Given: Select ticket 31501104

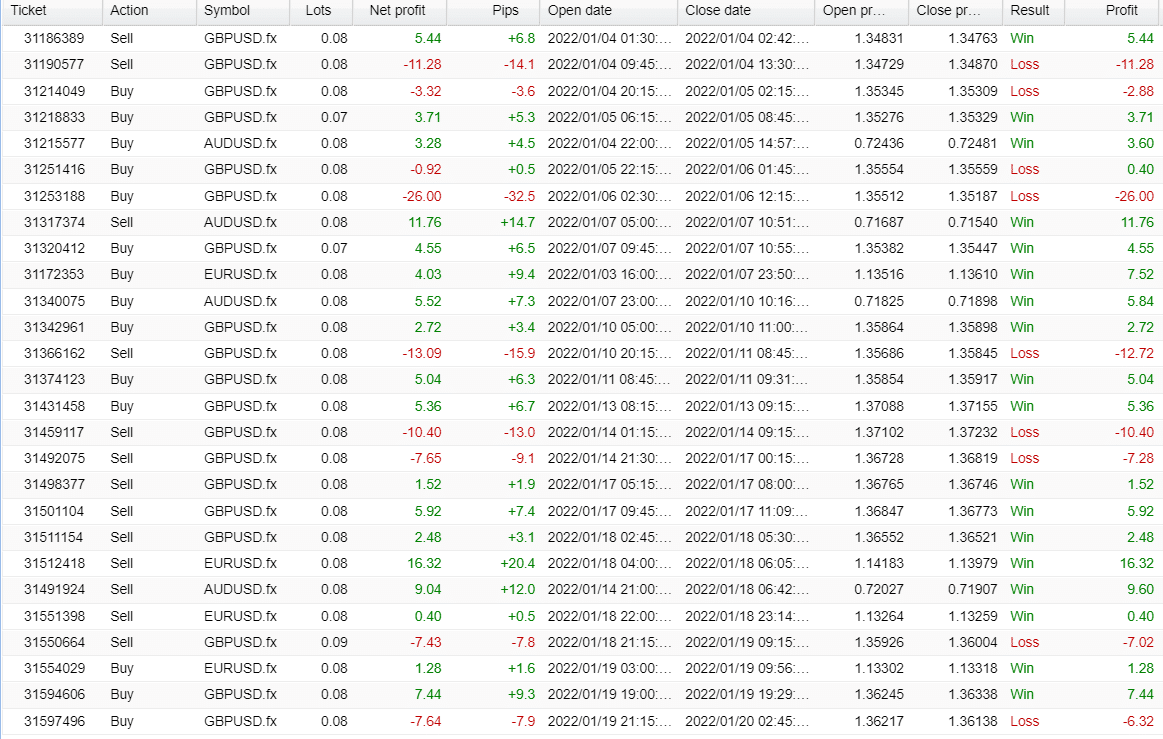Looking at the screenshot, I should coord(54,511).
